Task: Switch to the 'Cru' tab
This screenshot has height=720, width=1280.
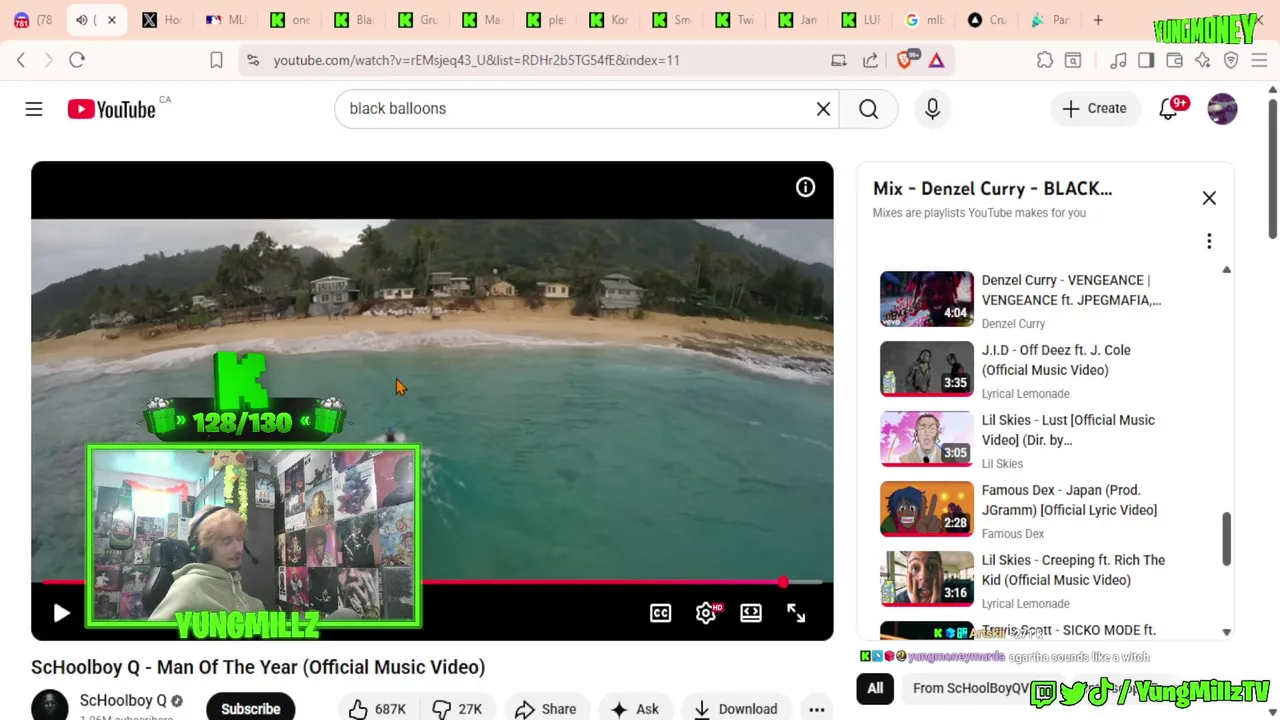Action: [987, 20]
